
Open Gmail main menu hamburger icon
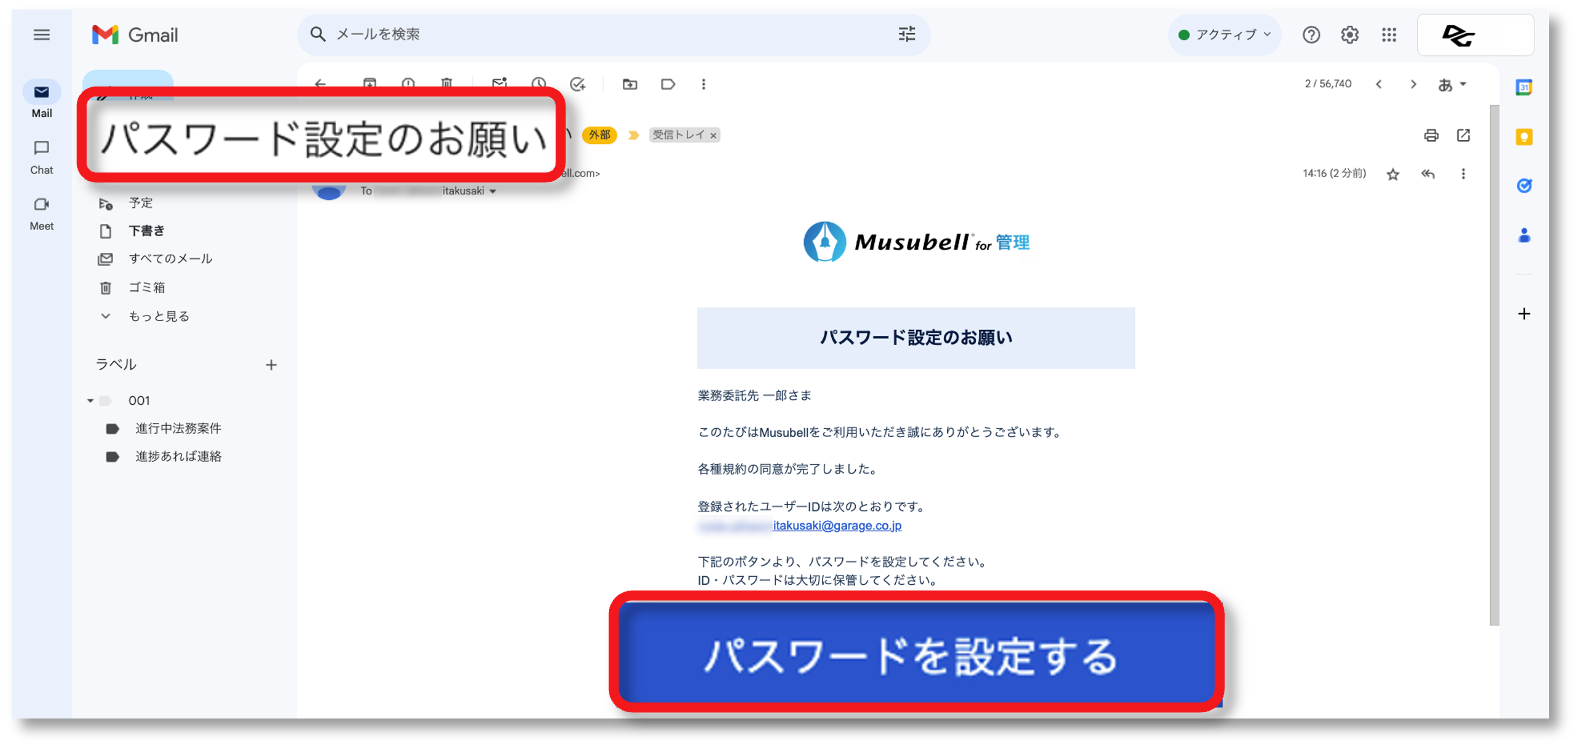click(41, 35)
